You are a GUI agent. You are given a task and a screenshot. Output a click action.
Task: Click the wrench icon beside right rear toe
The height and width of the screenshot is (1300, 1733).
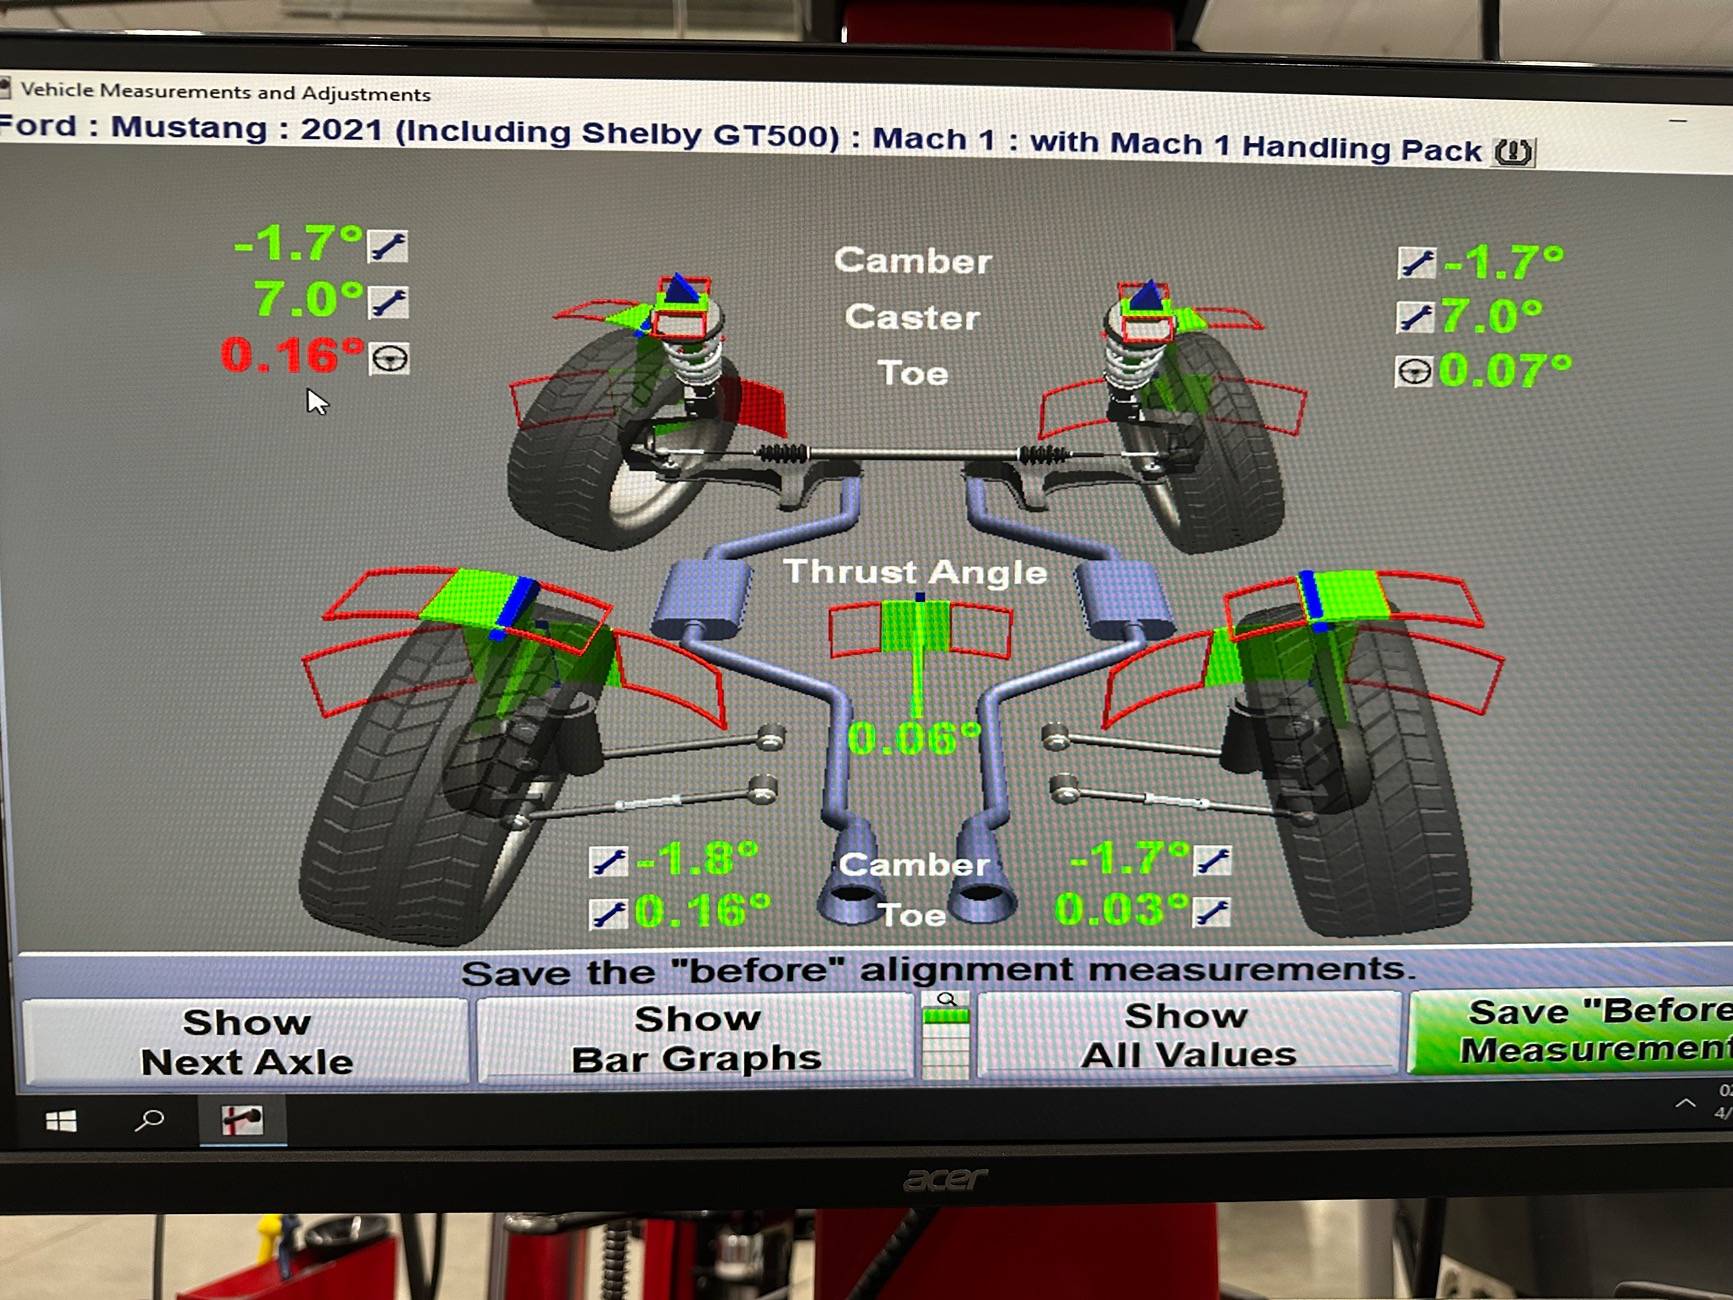point(1212,912)
